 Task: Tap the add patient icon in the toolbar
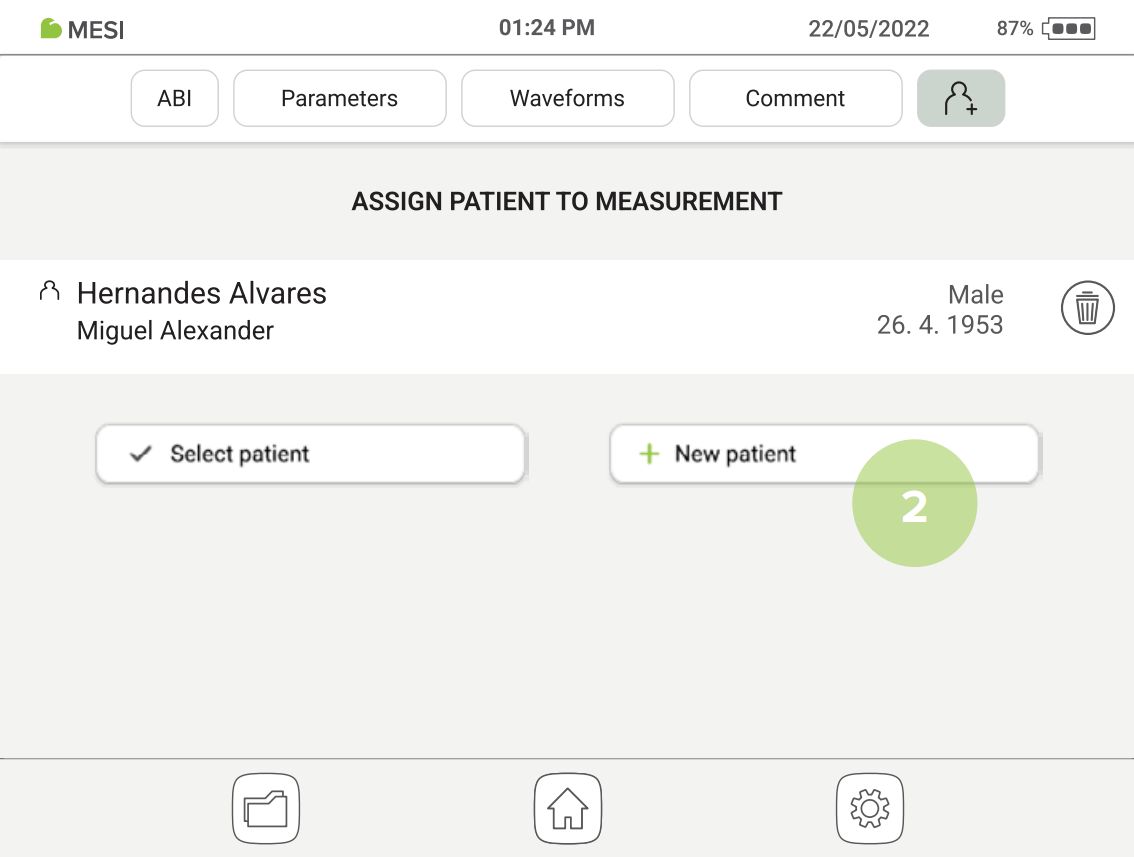pos(960,97)
